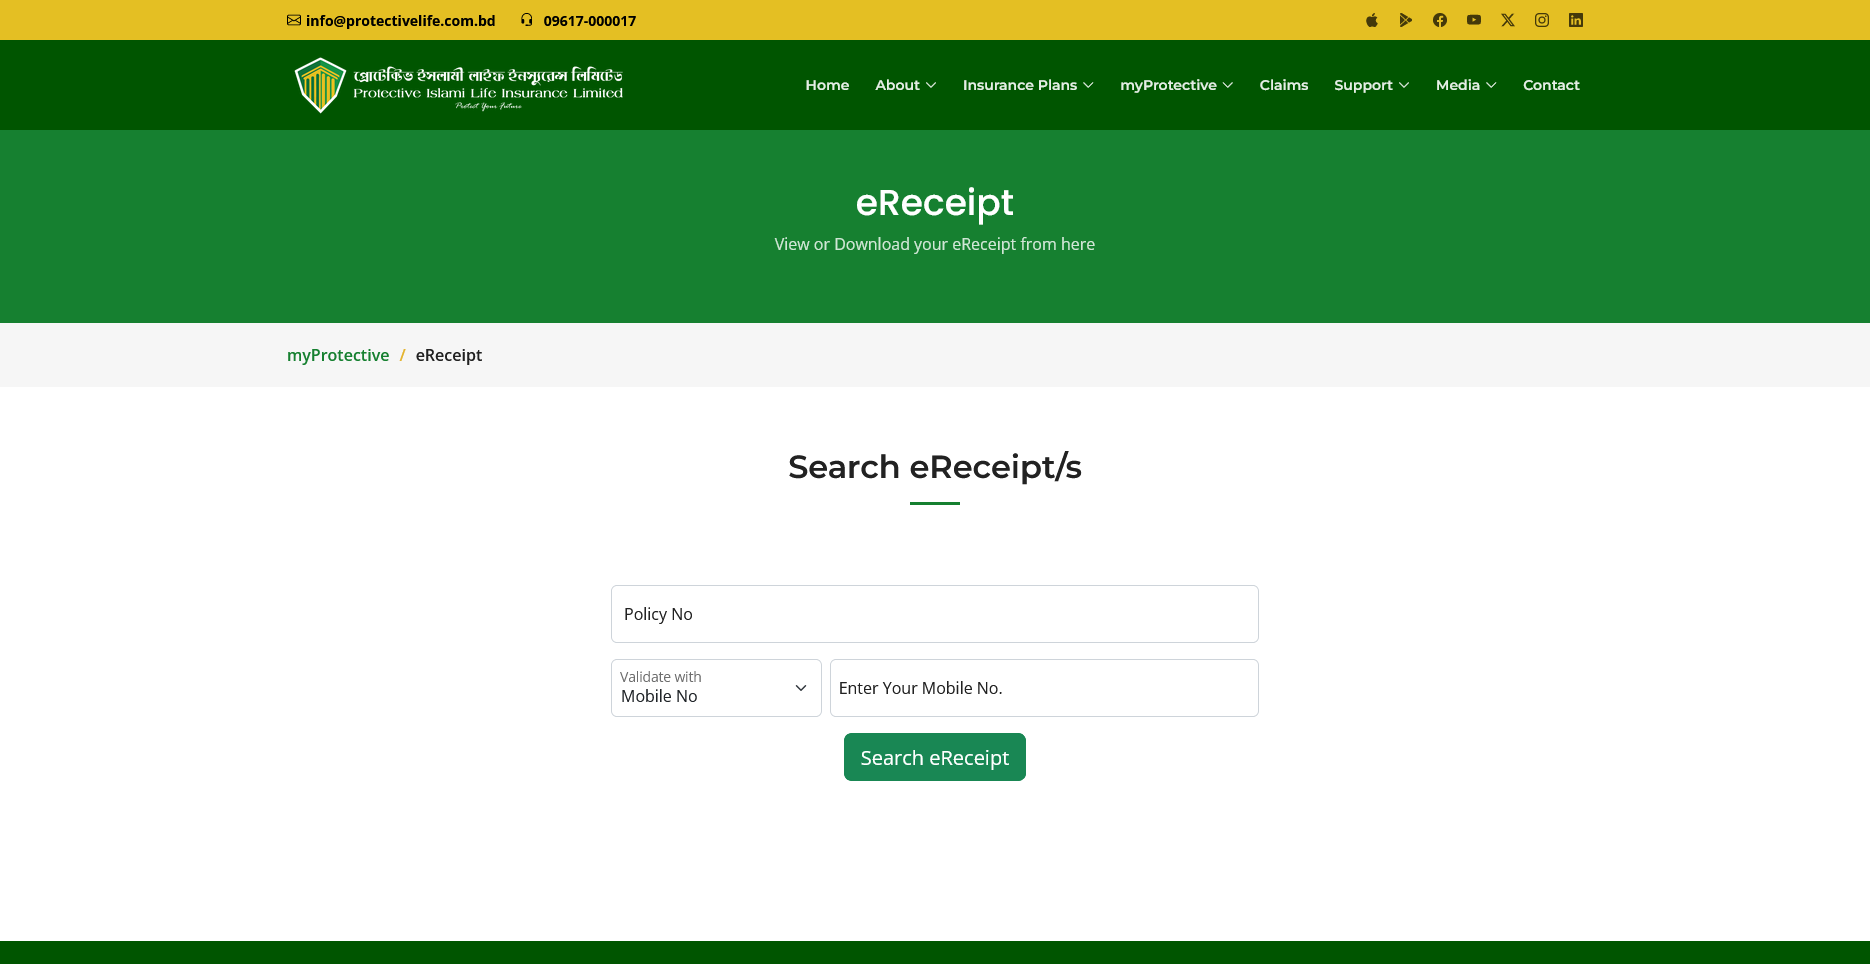Visit the Facebook page icon
1870x964 pixels.
click(x=1440, y=20)
